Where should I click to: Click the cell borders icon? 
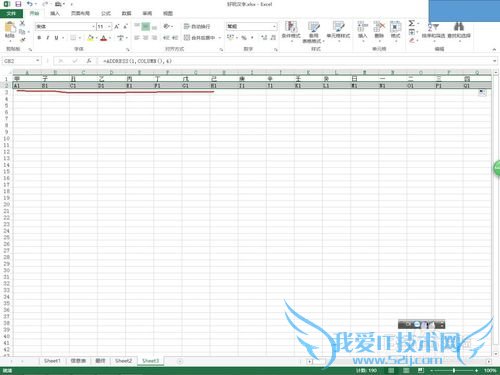73,38
